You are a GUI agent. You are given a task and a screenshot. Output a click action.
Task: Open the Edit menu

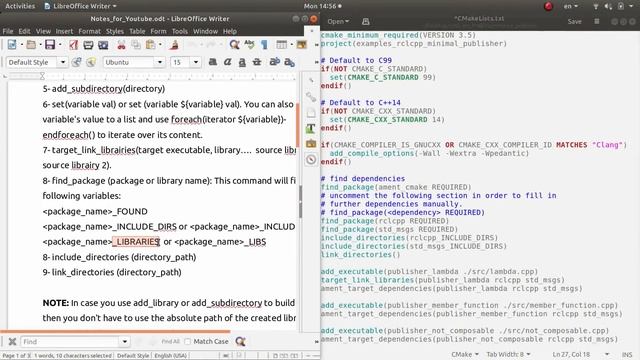pos(24,31)
